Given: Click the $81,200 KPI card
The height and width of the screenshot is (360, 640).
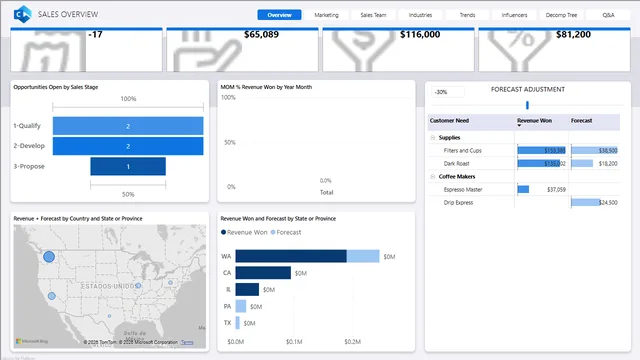Looking at the screenshot, I should [x=554, y=50].
